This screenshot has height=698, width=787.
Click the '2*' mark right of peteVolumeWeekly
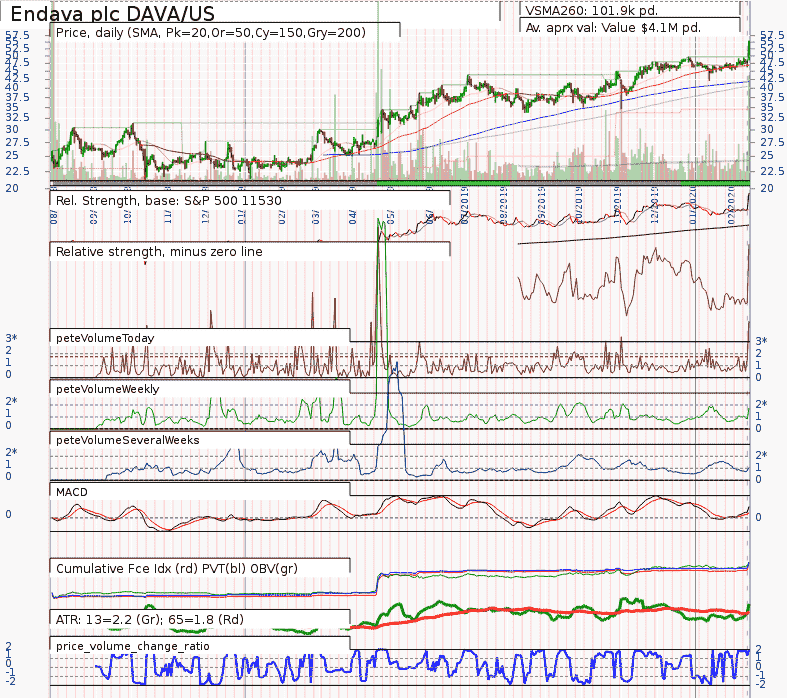click(x=761, y=404)
